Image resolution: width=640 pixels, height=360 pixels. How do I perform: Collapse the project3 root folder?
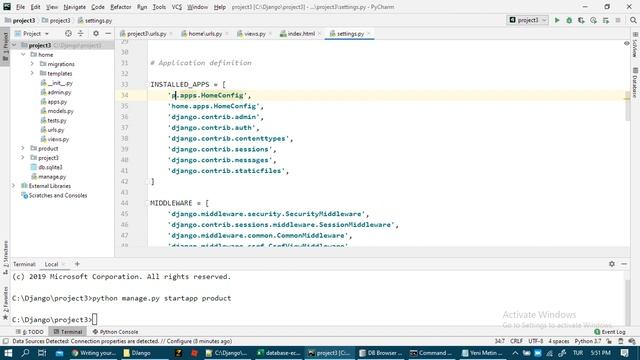point(14,45)
